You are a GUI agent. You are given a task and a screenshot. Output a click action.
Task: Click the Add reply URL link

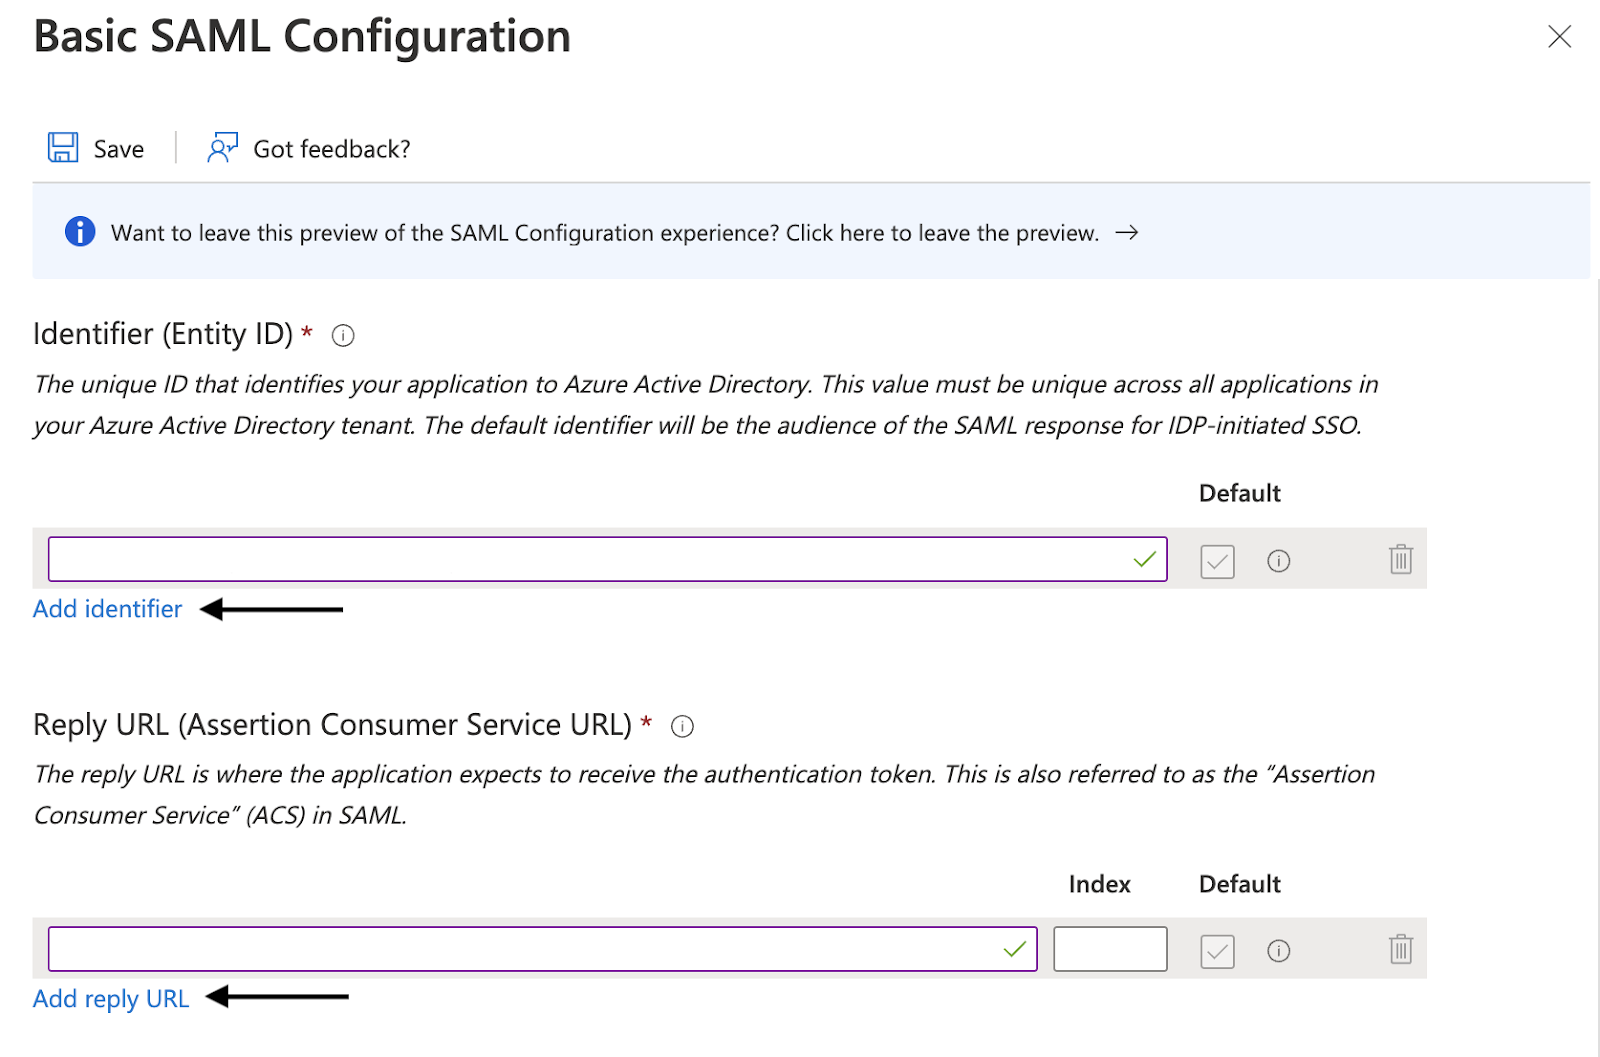[111, 999]
